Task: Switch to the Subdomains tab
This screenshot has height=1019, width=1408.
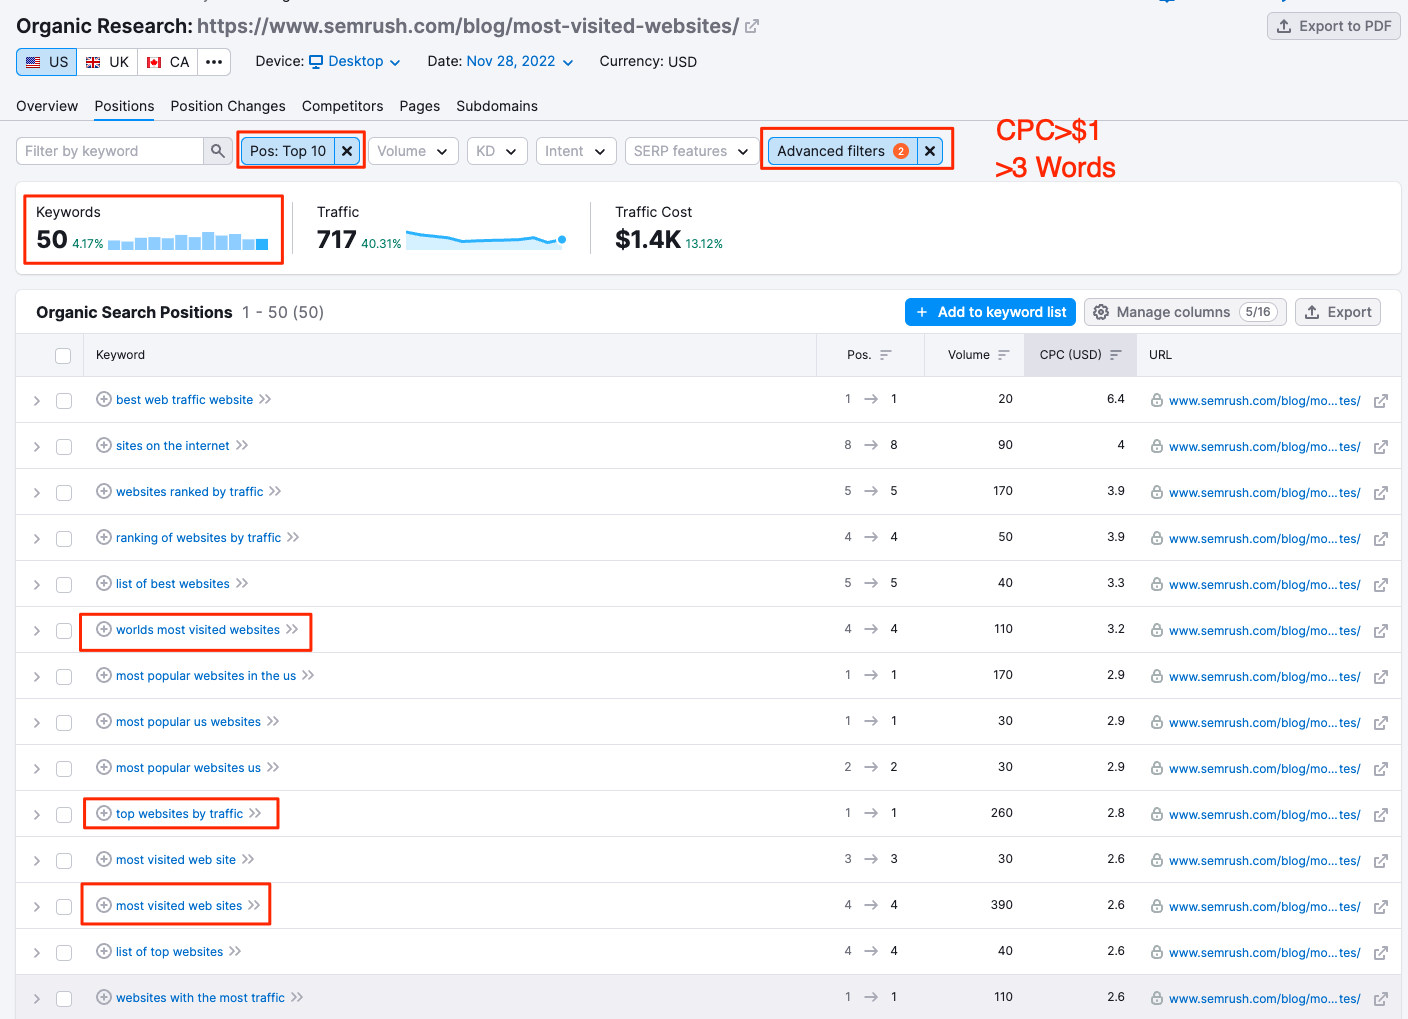Action: (x=497, y=106)
